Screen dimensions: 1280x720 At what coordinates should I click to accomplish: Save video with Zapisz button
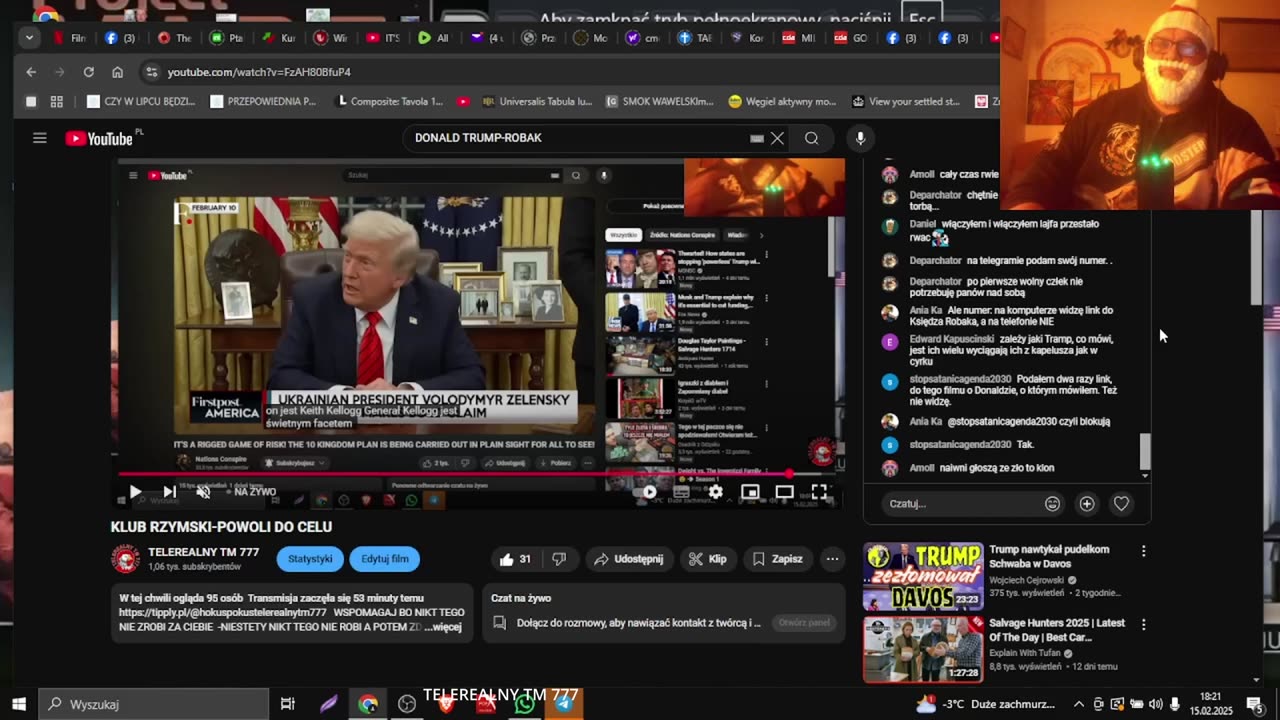tap(777, 559)
